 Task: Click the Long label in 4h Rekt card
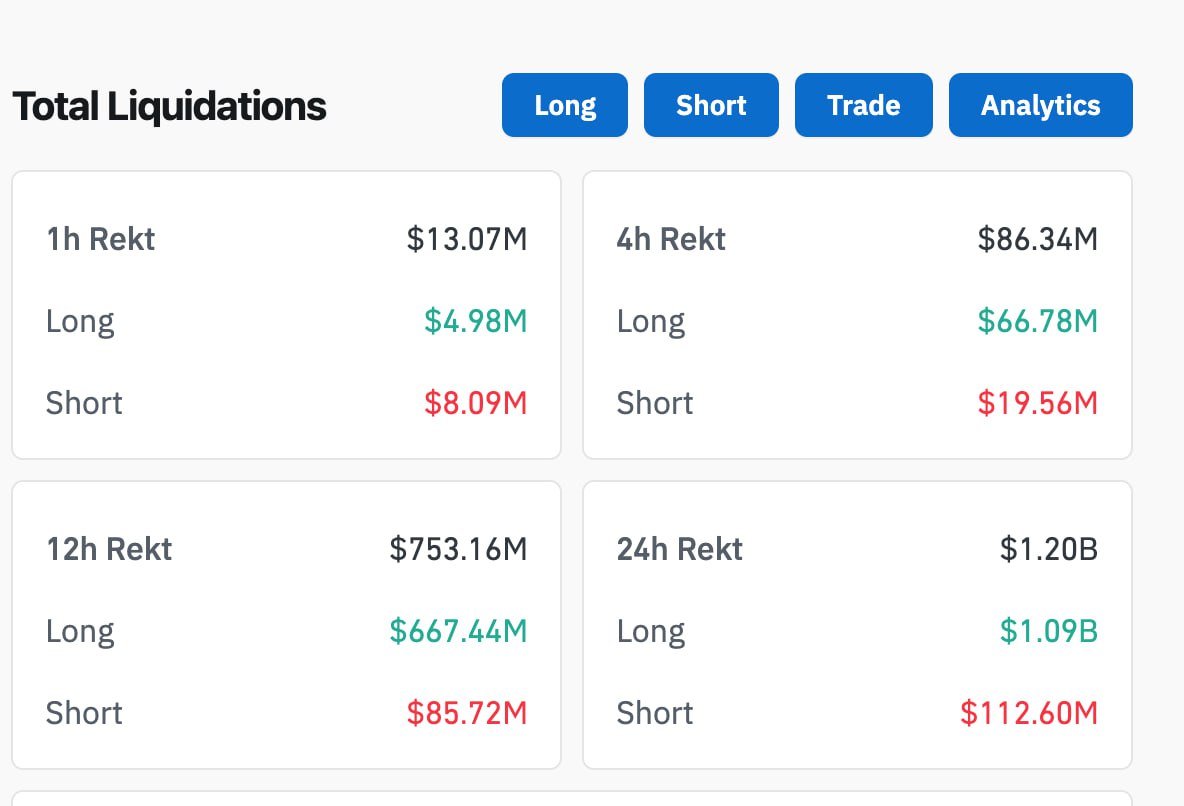(x=651, y=323)
